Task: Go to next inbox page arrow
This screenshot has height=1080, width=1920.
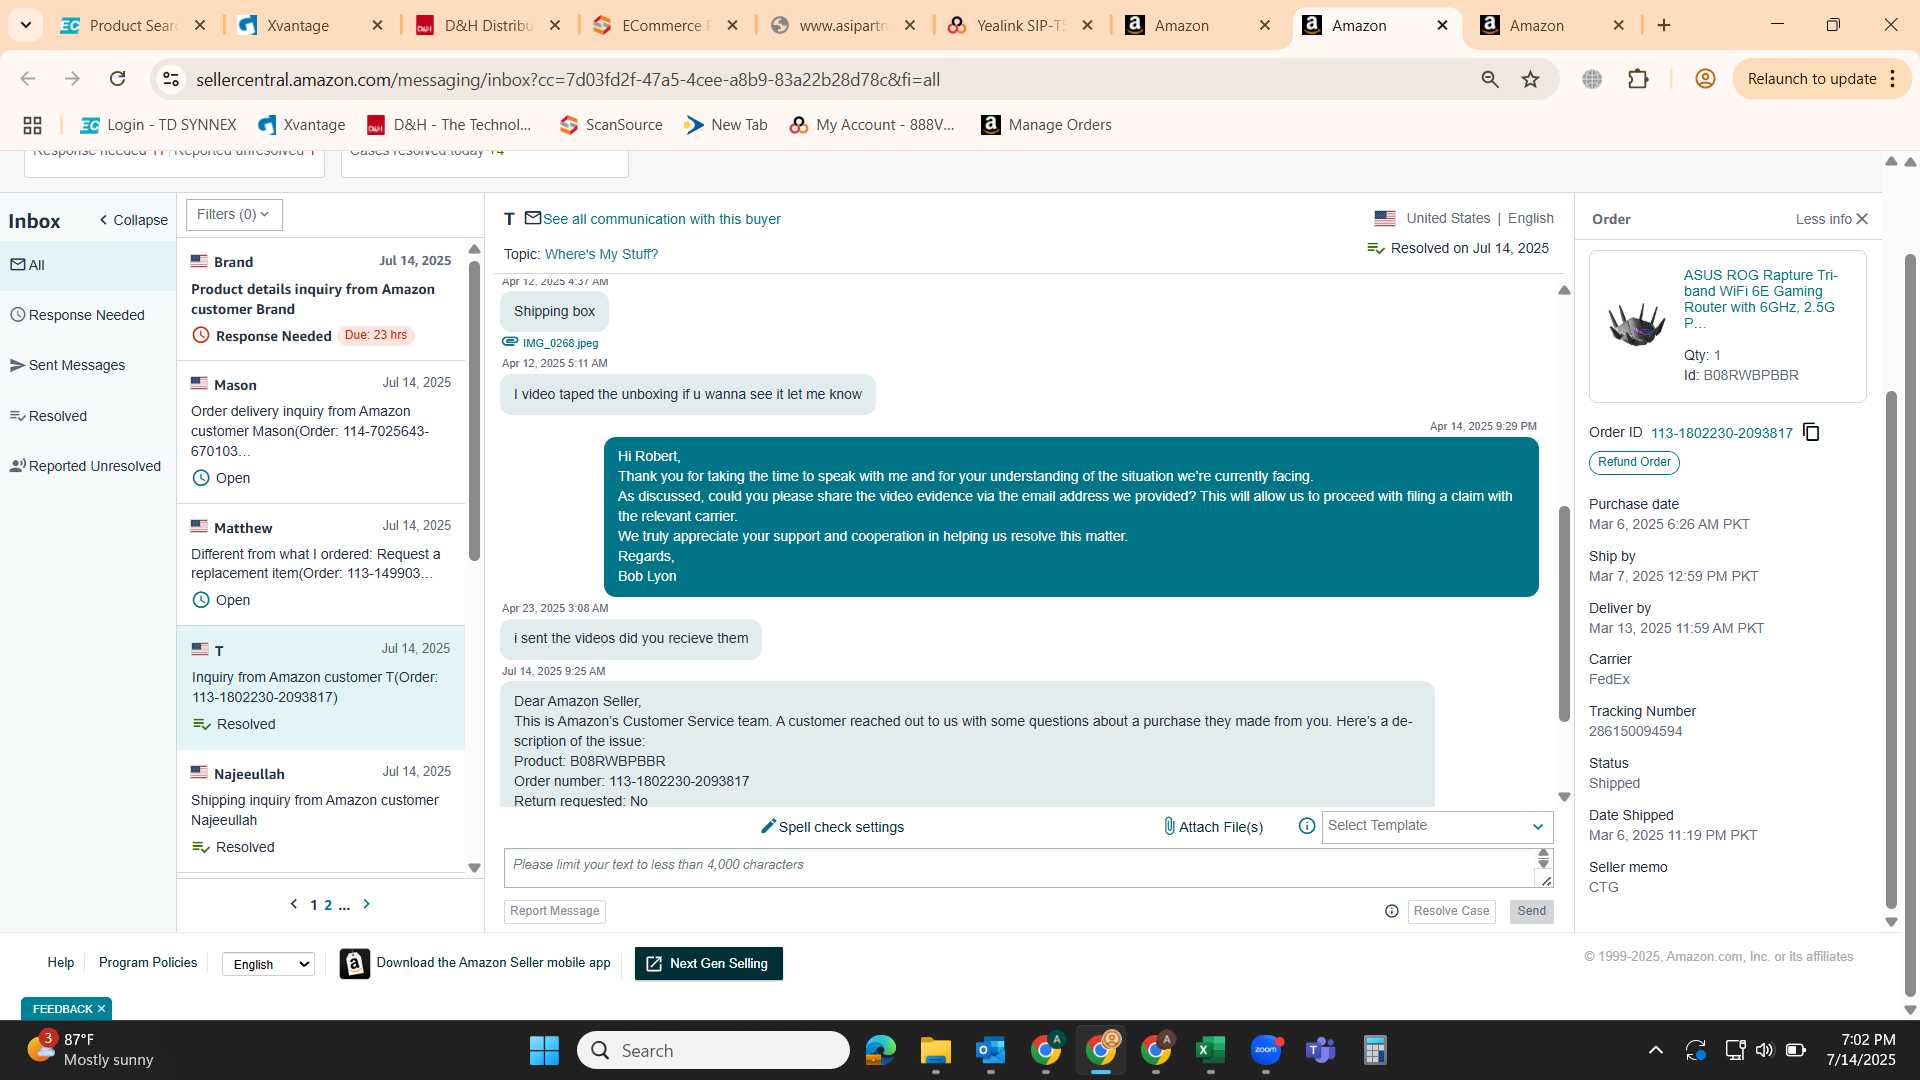Action: (366, 904)
